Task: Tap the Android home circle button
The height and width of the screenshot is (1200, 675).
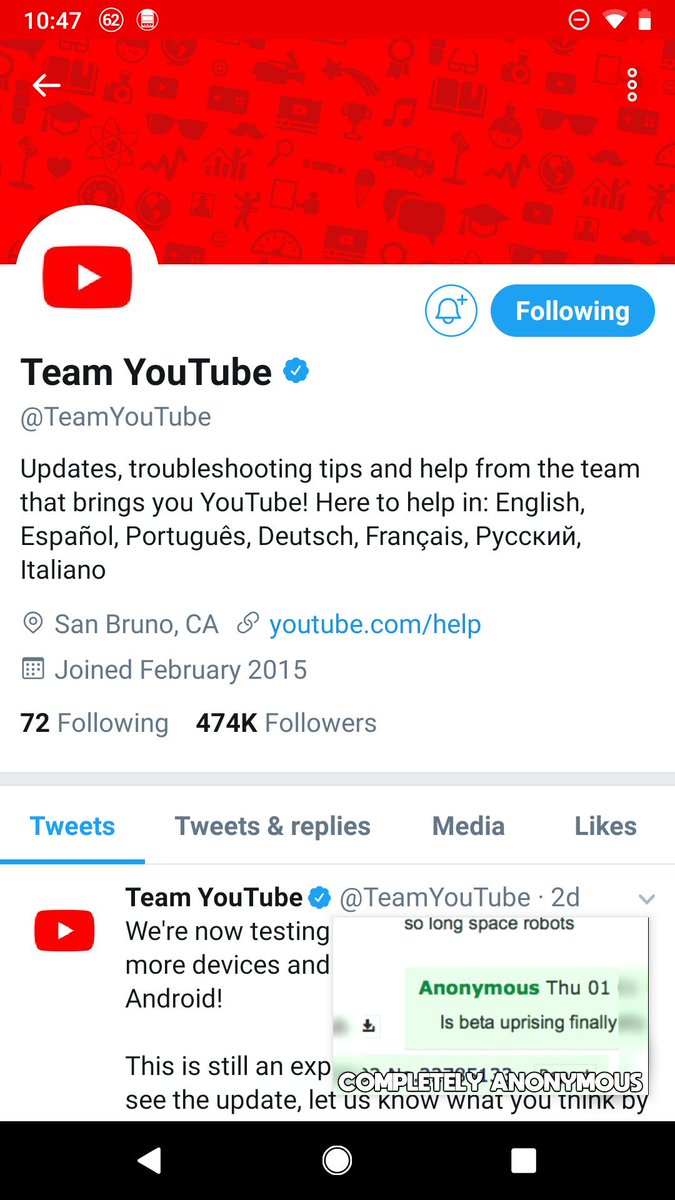Action: pyautogui.click(x=337, y=1160)
